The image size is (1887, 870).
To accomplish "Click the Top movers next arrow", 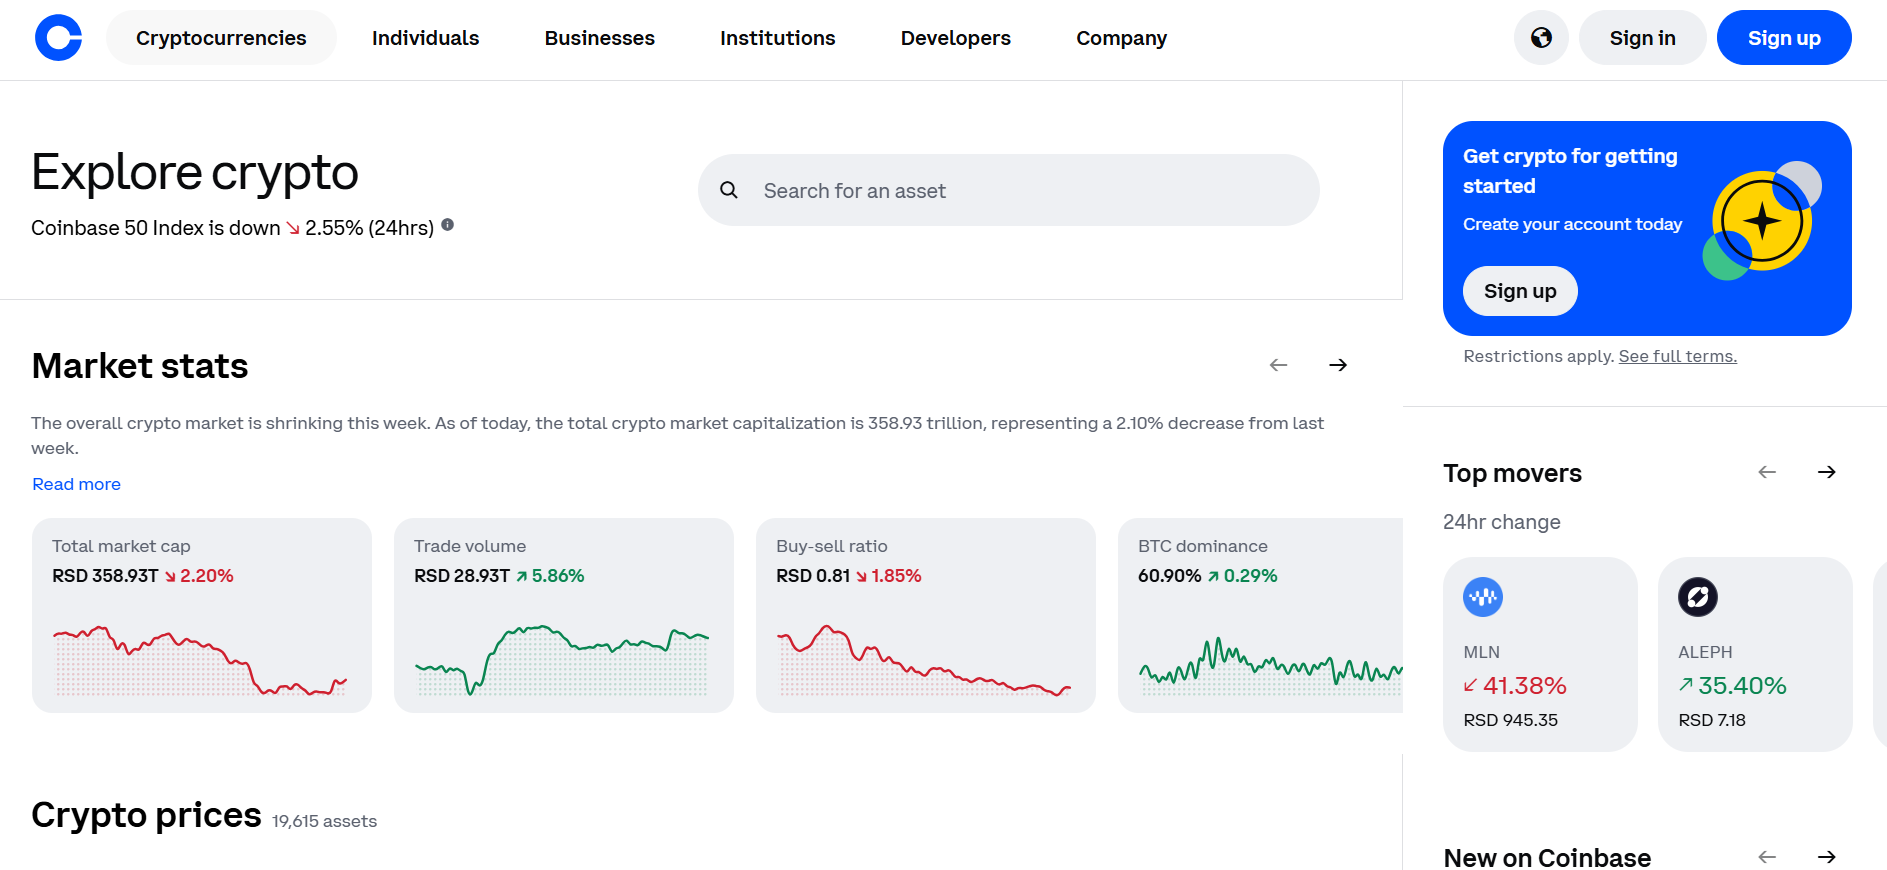I will pos(1826,472).
